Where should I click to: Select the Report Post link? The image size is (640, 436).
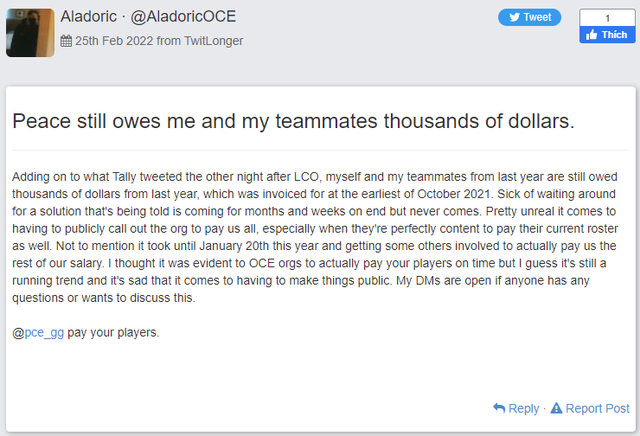597,408
